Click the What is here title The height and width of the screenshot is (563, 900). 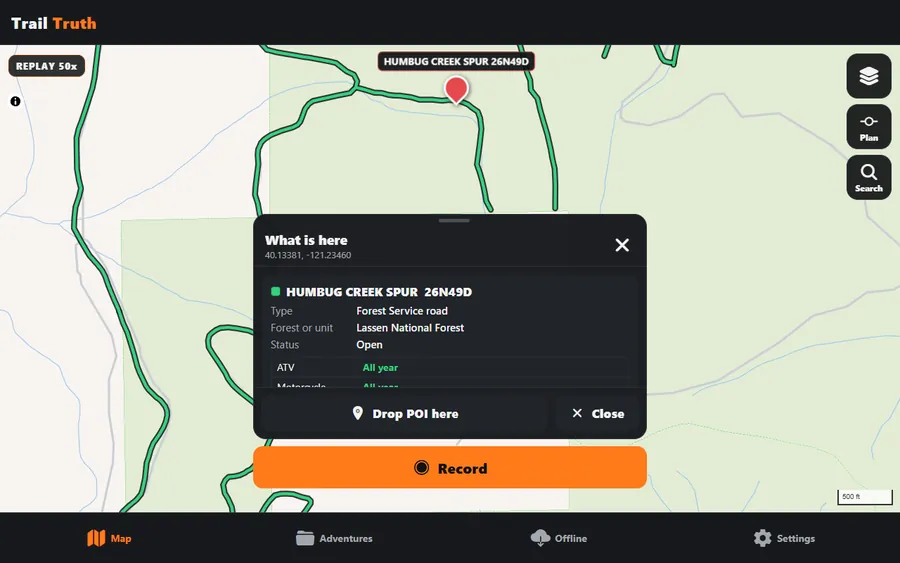[306, 240]
